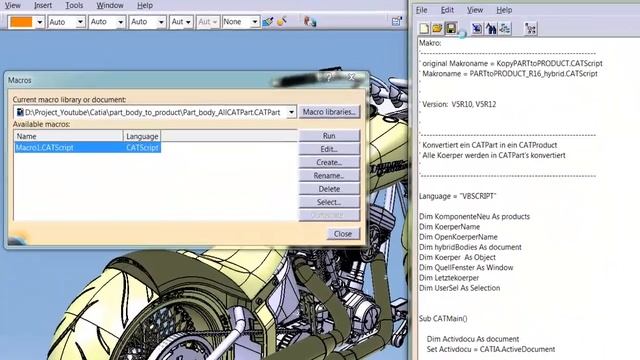Open the Tools menu in CATIA

[74, 5]
